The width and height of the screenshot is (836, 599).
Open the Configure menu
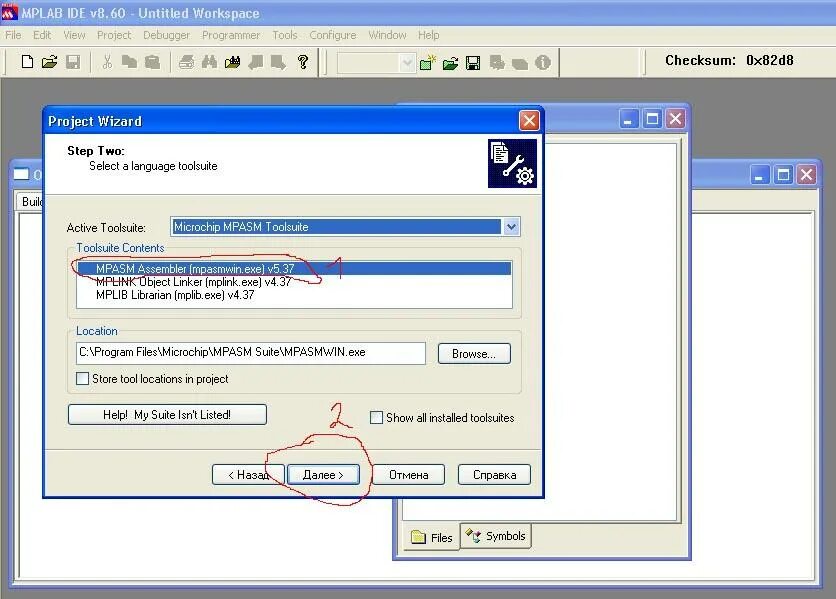click(333, 35)
